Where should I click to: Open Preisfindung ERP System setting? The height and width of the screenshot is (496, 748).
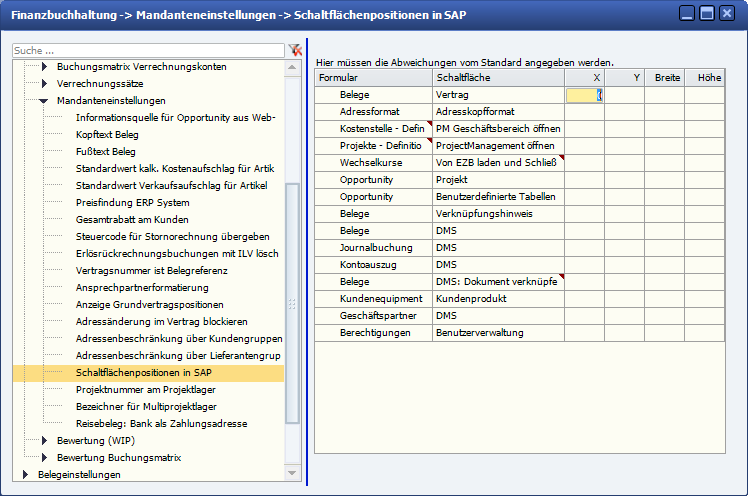point(133,203)
